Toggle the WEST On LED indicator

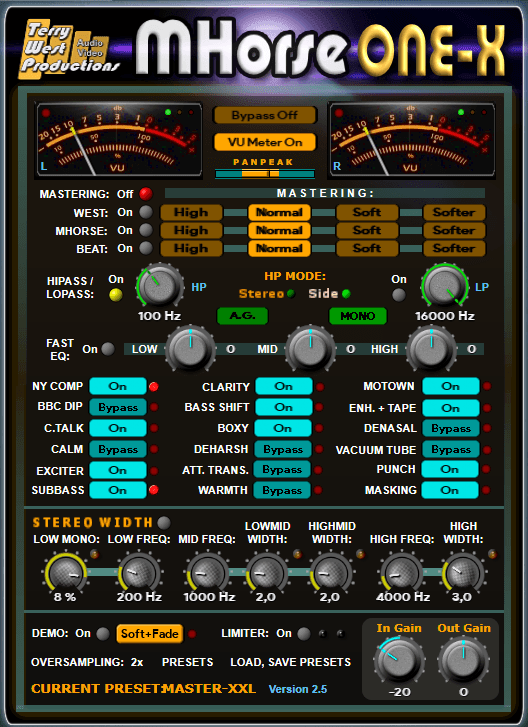(x=146, y=212)
